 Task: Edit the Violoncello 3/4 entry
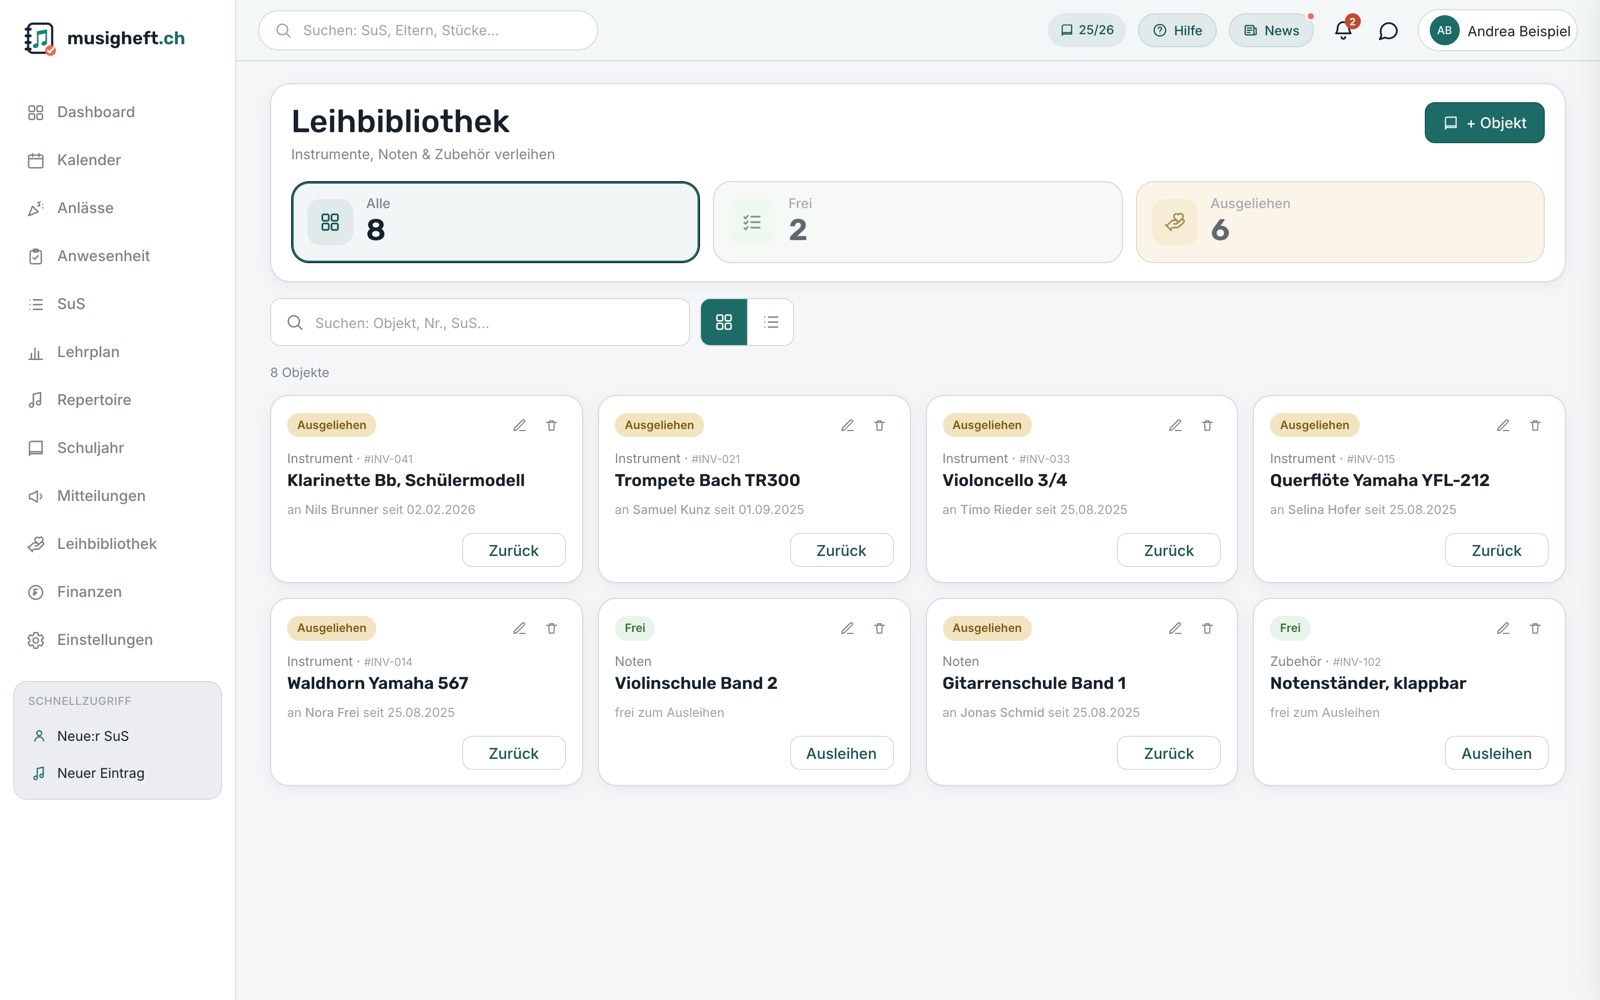pos(1175,425)
